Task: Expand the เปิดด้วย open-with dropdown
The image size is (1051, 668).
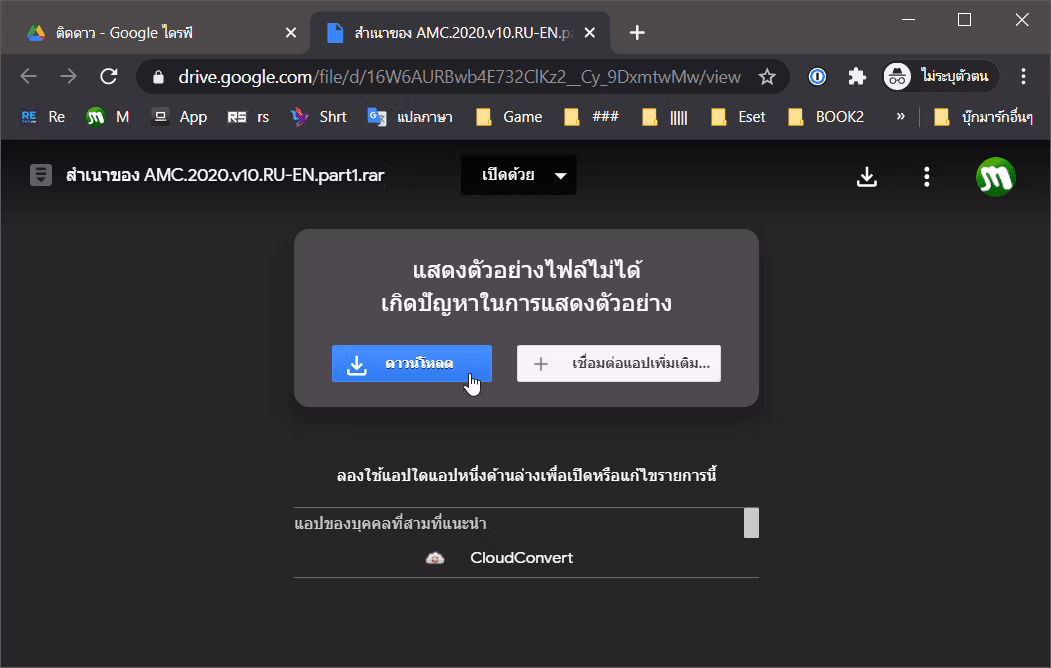Action: pyautogui.click(x=519, y=176)
